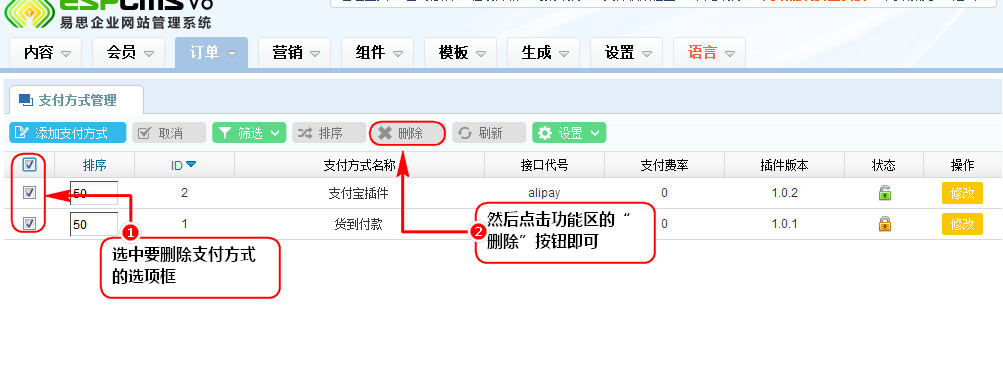Click the 接口代号 column header
The image size is (1003, 382).
(x=544, y=165)
